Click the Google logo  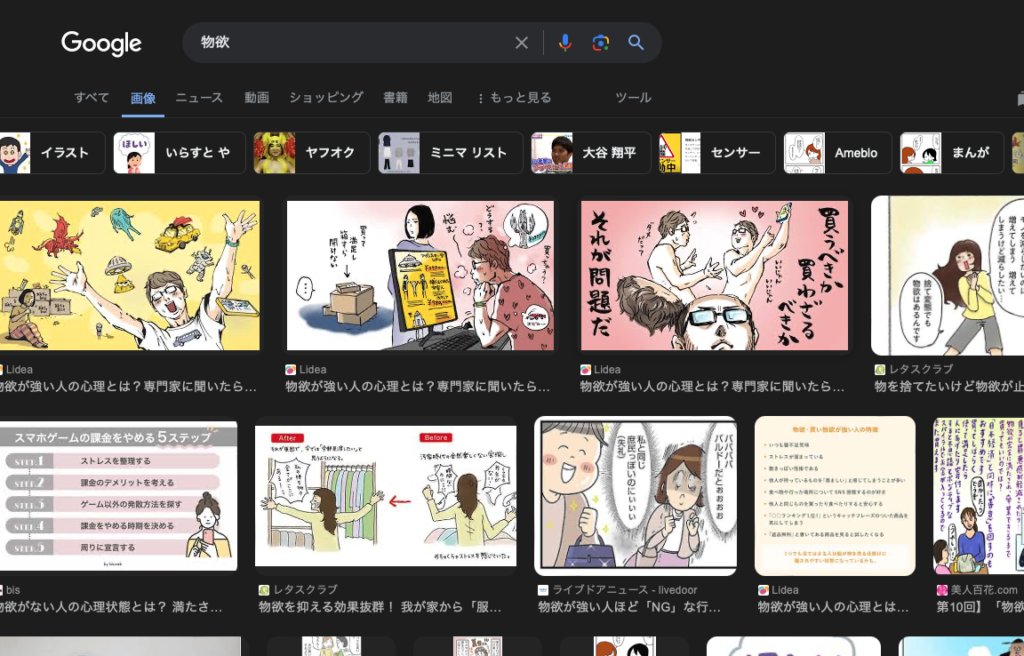[x=101, y=43]
